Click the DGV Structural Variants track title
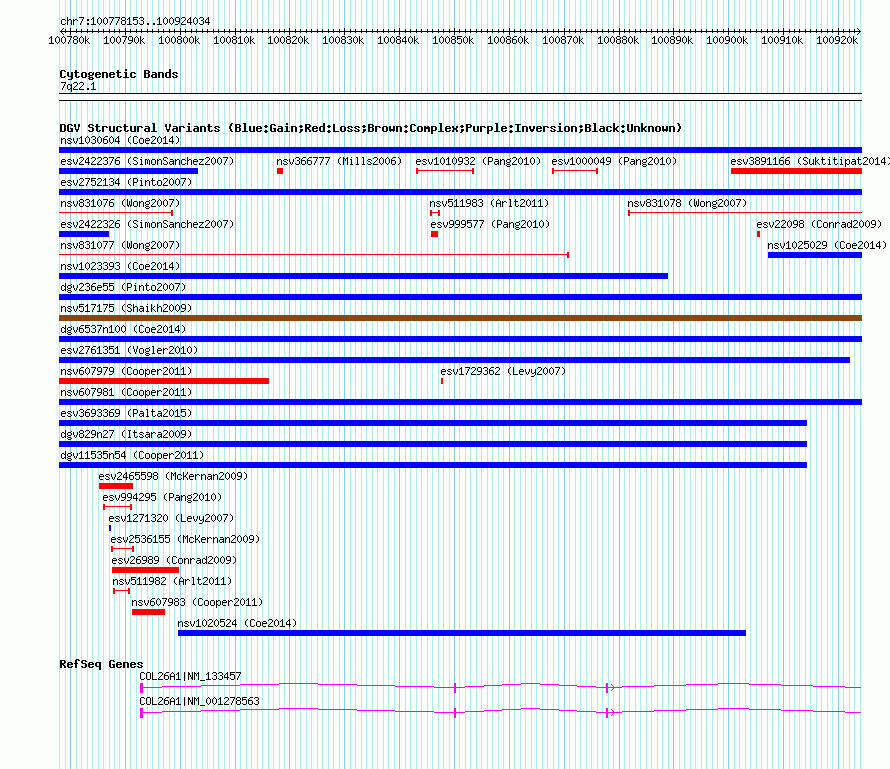Screen dimensions: 890x769 371,128
